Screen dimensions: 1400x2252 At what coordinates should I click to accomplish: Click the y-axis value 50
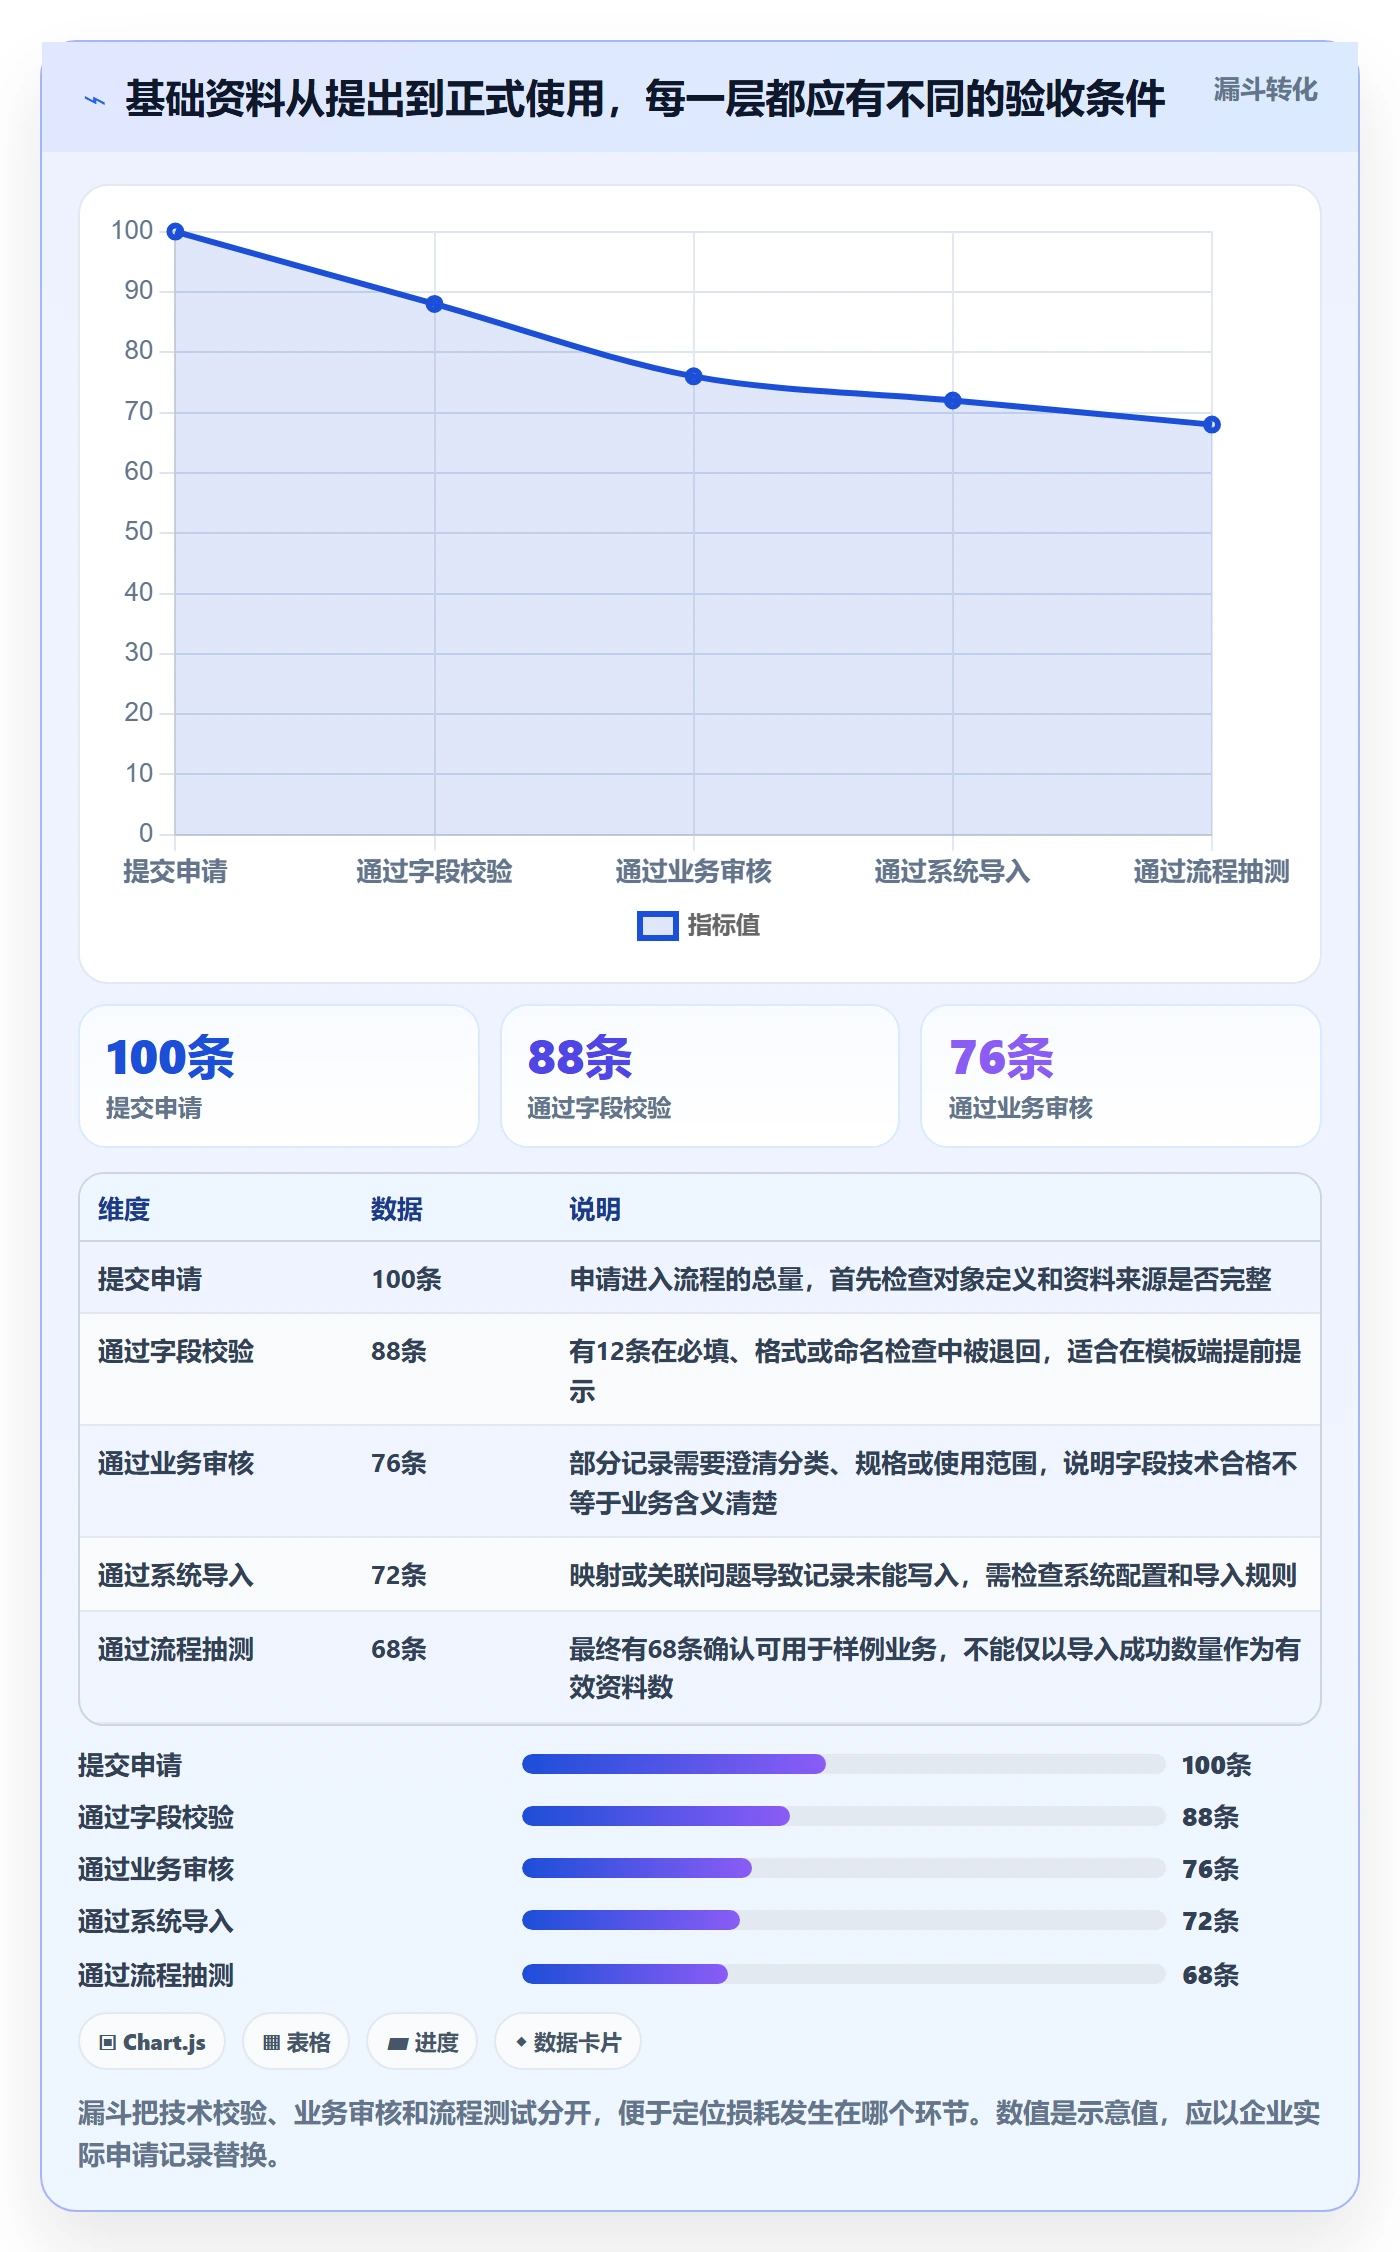[138, 532]
